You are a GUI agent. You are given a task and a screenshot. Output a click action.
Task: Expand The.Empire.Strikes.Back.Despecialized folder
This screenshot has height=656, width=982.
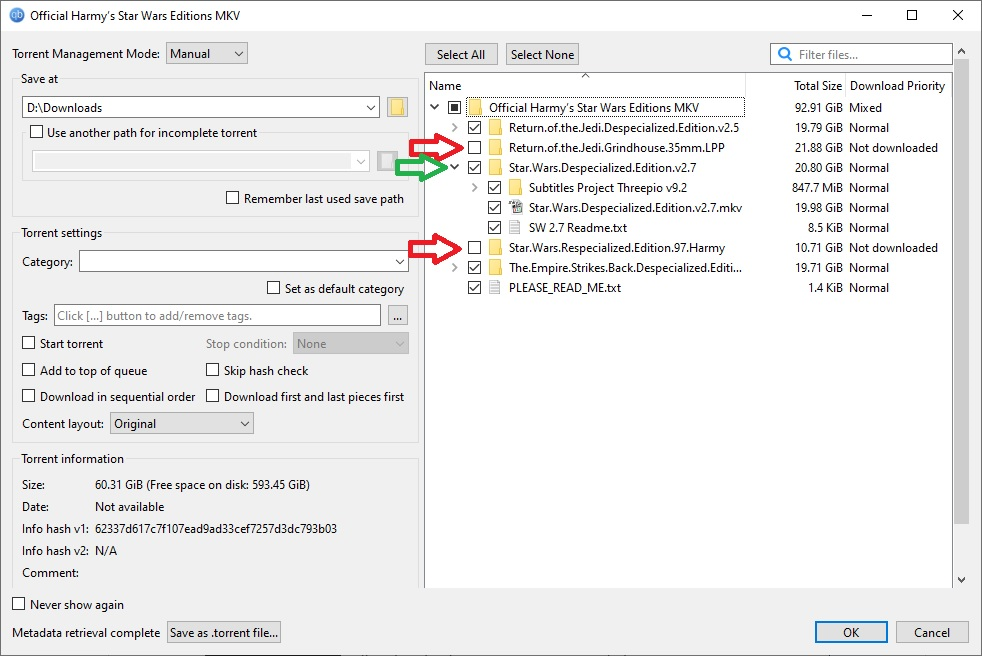coord(455,268)
